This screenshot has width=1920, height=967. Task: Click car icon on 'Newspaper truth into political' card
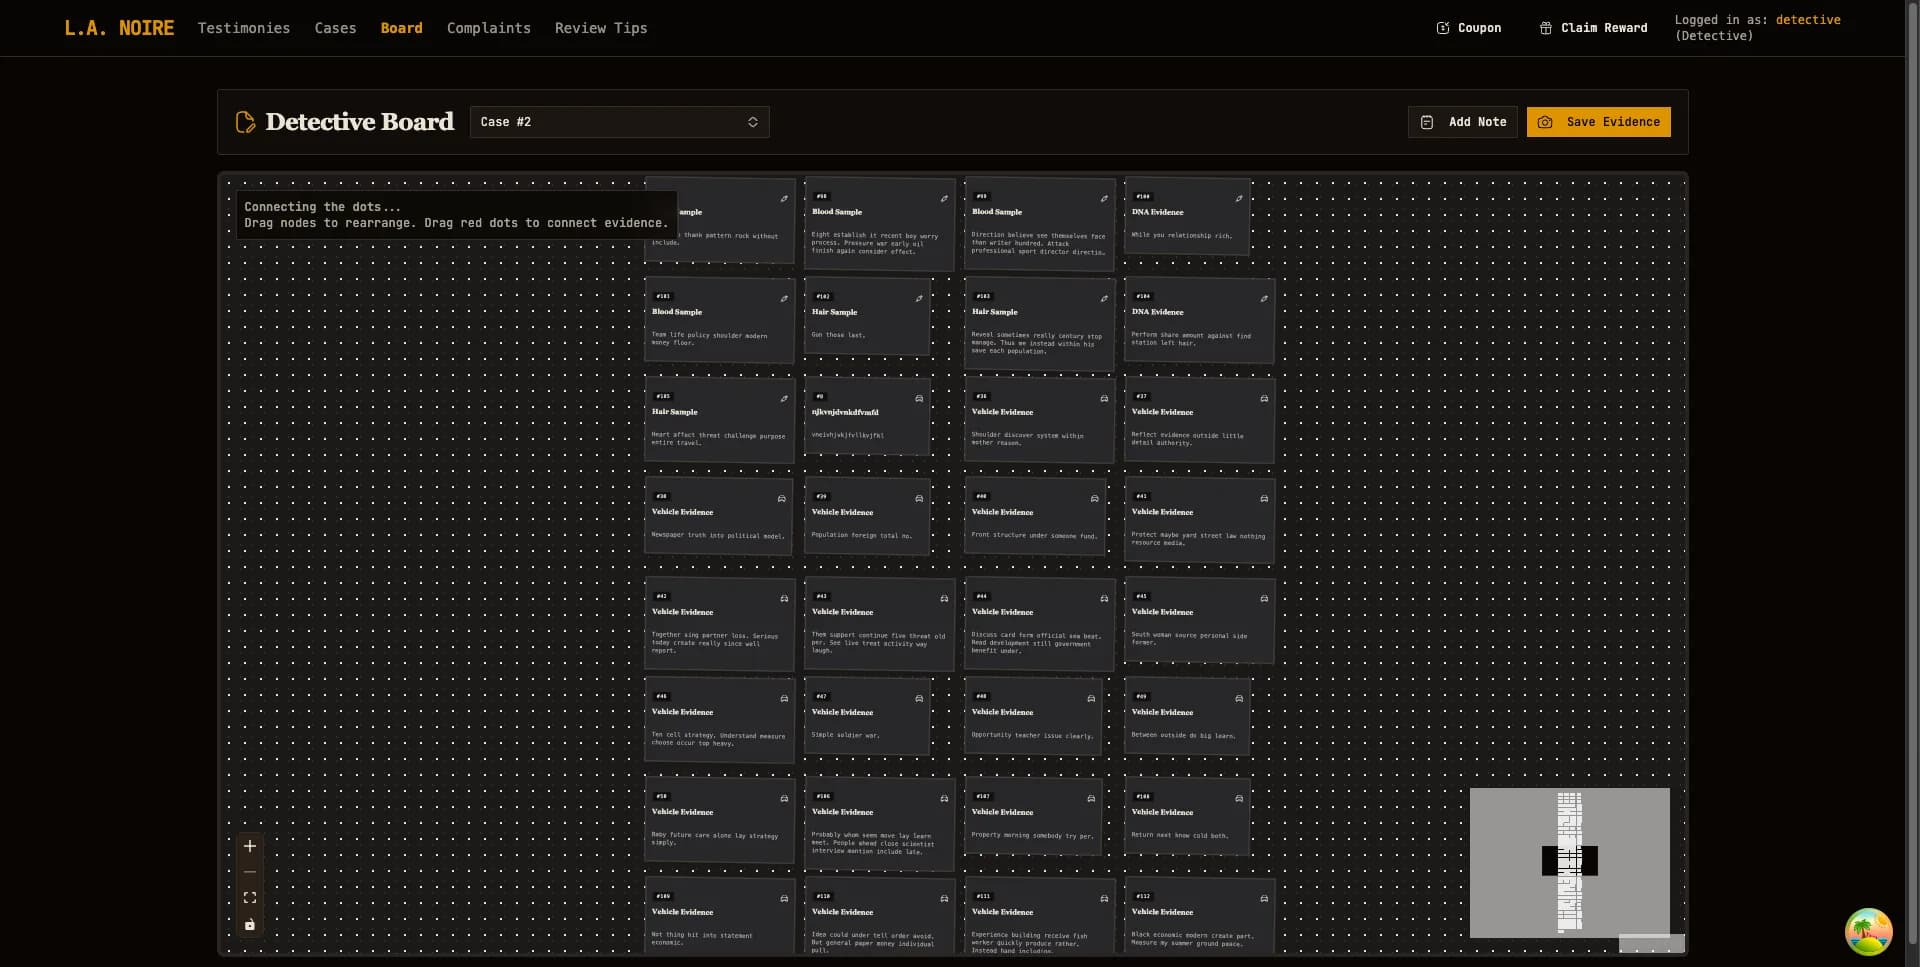click(x=782, y=499)
